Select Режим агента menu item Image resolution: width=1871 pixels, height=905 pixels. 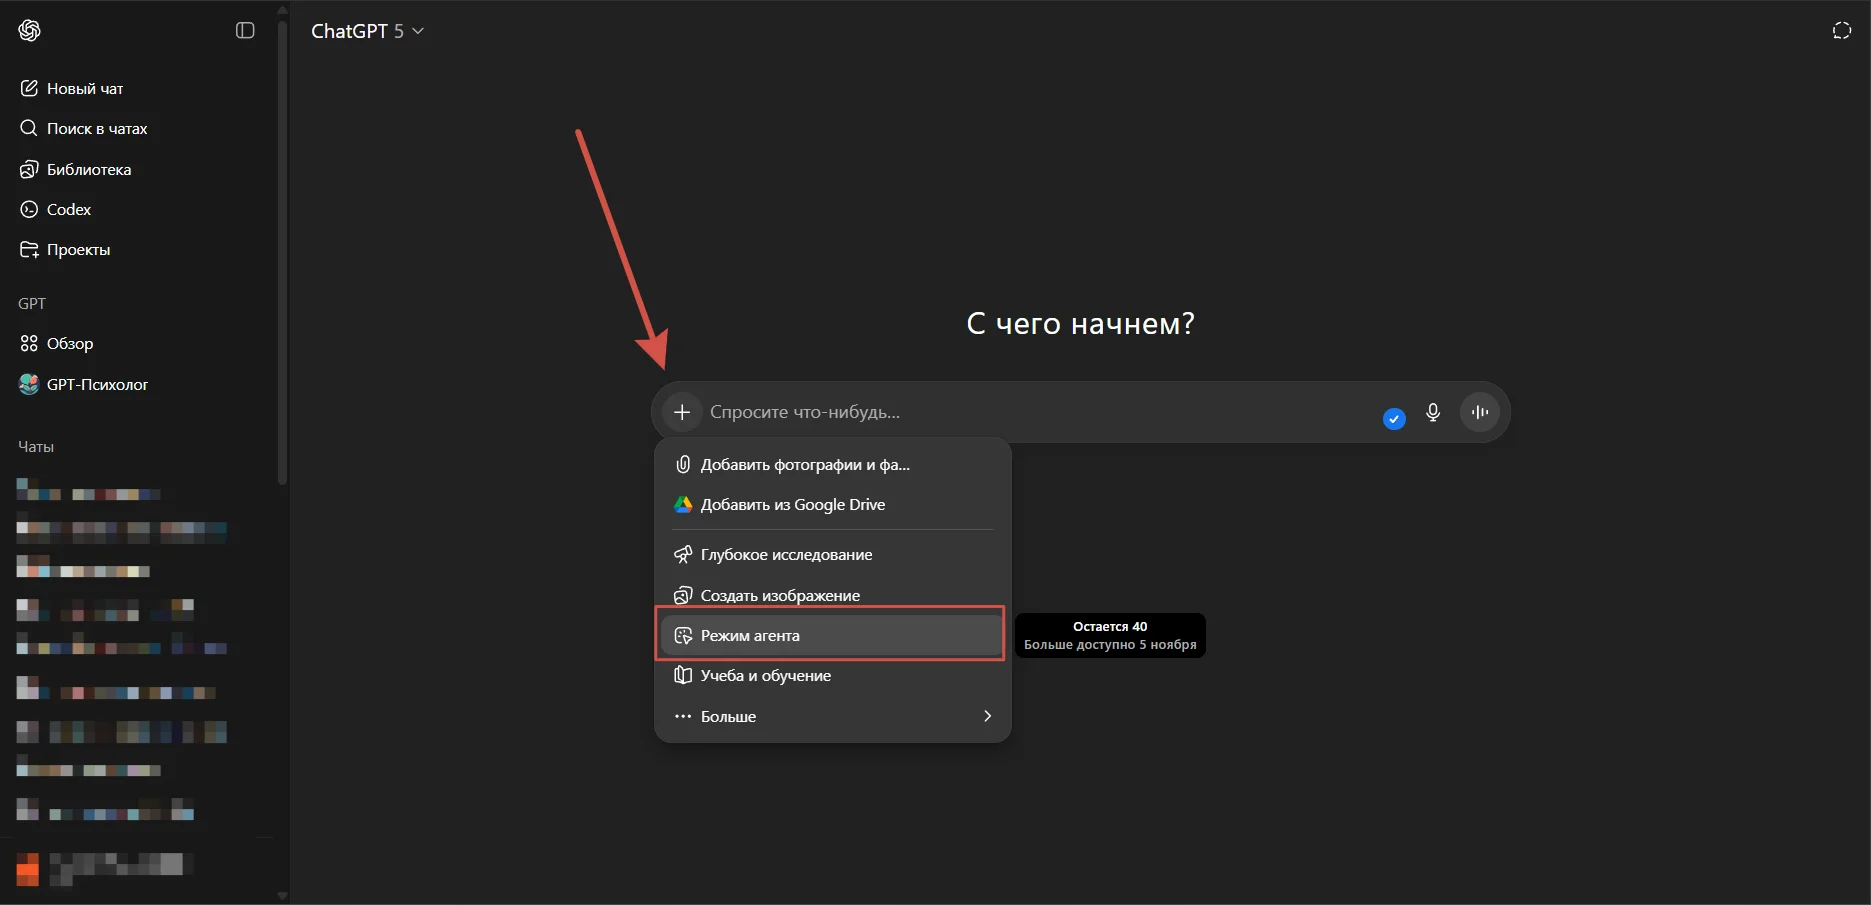tap(832, 635)
